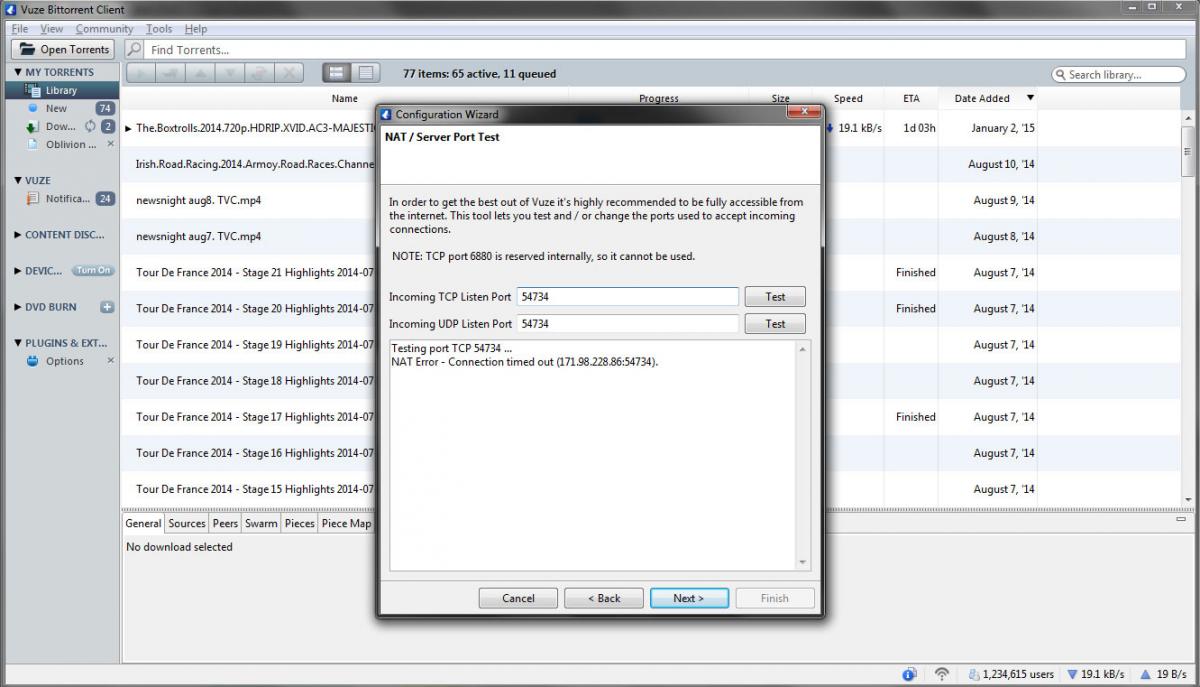
Task: Switch to the Peers tab
Action: tap(226, 523)
